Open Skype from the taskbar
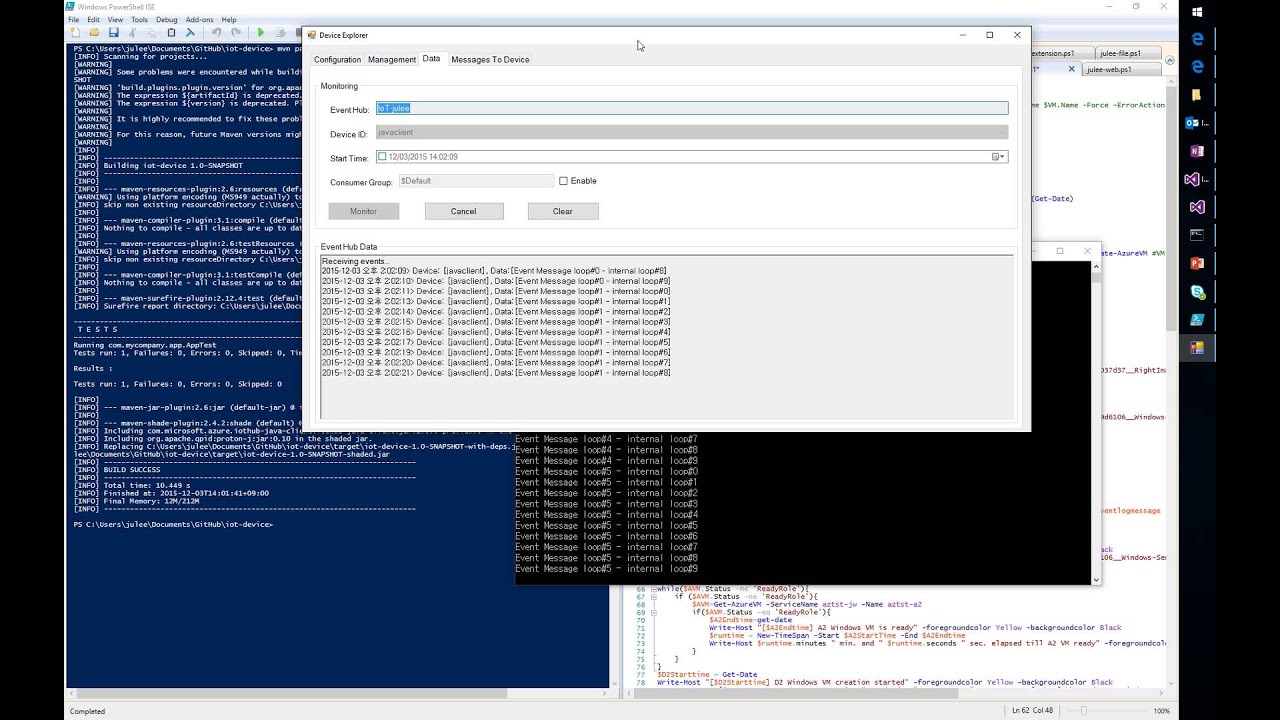 pos(1196,291)
